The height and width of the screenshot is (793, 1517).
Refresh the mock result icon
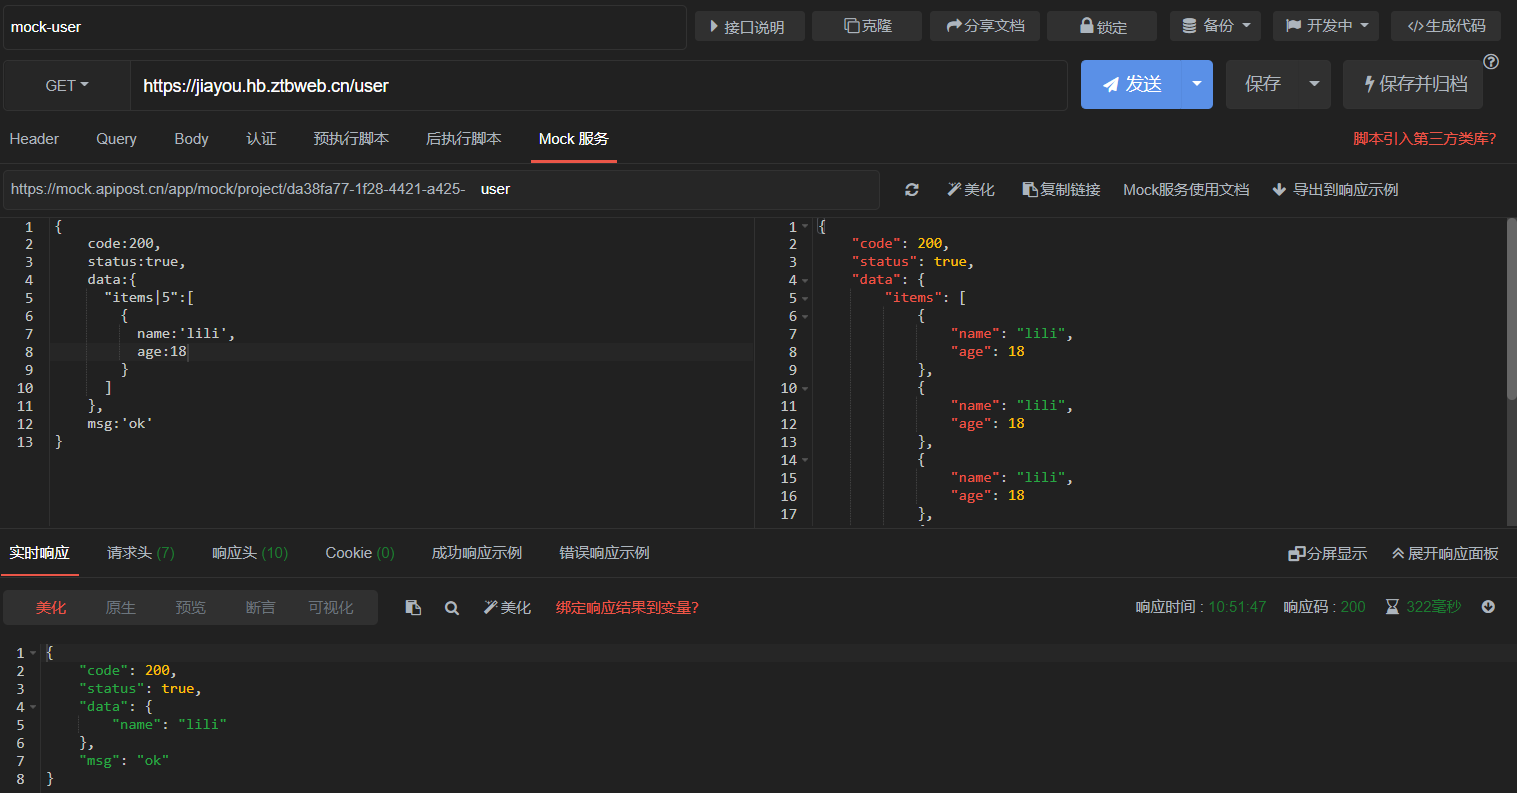tap(912, 190)
